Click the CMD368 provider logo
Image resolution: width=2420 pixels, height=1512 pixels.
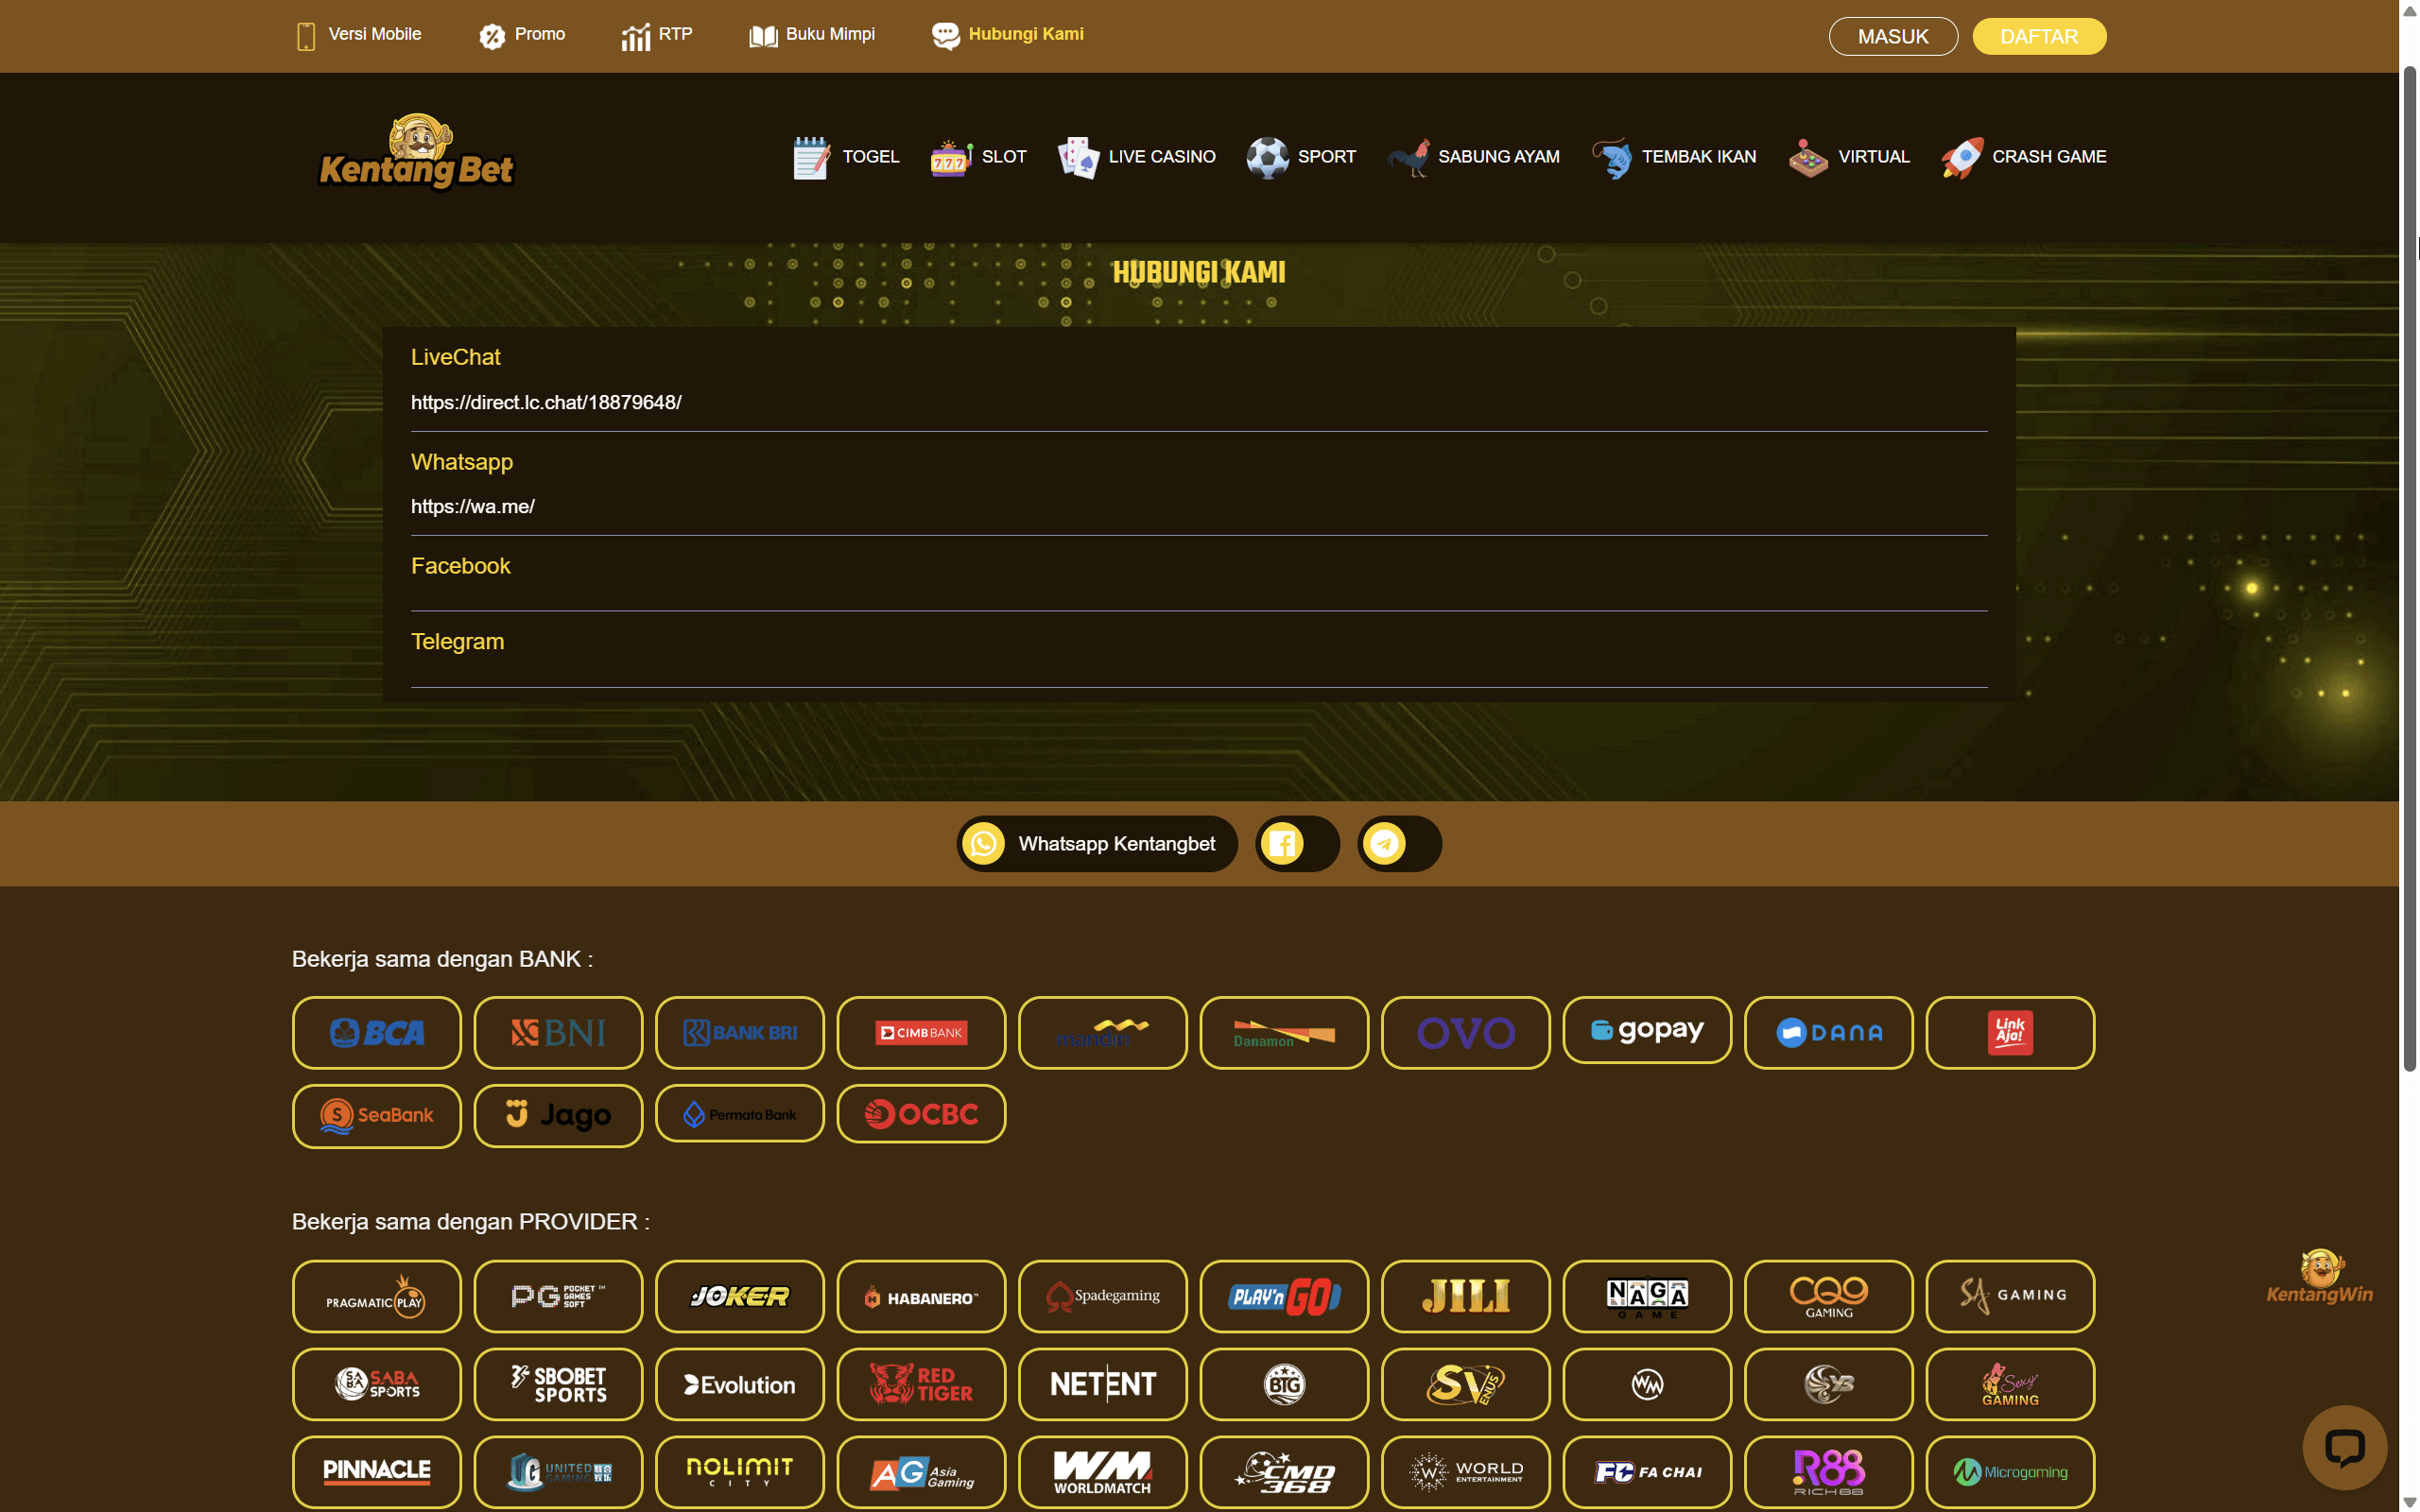tap(1284, 1472)
